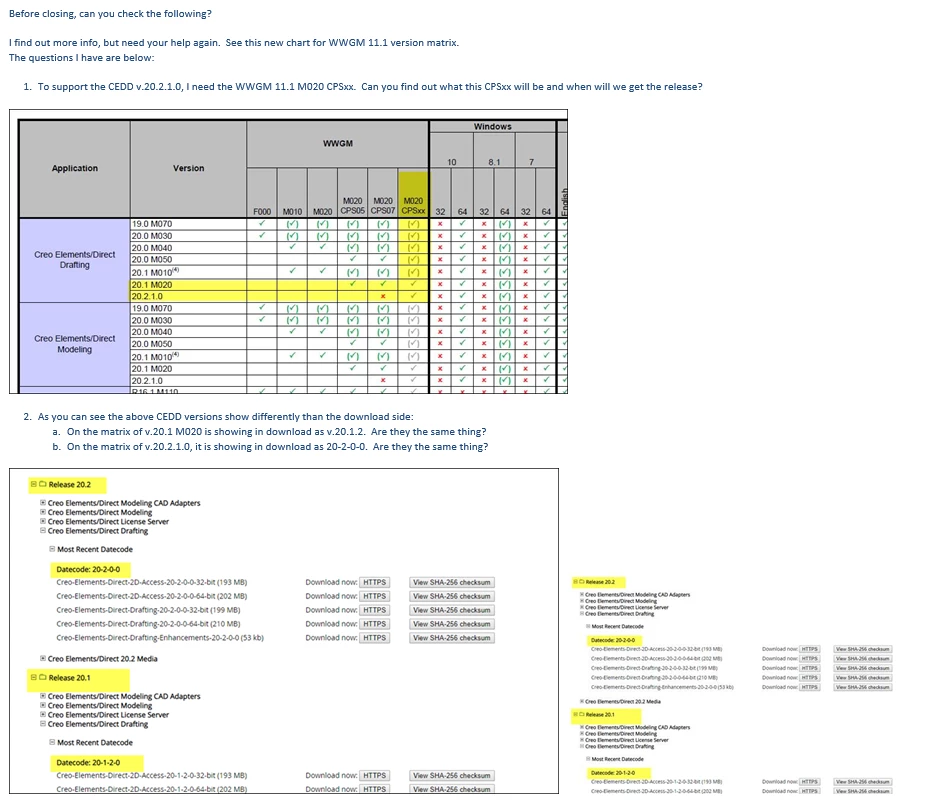This screenshot has width=941, height=807.
Task: Expand Modeling CAD Adapters under Release 20.1, large tree
Action: (x=43, y=696)
